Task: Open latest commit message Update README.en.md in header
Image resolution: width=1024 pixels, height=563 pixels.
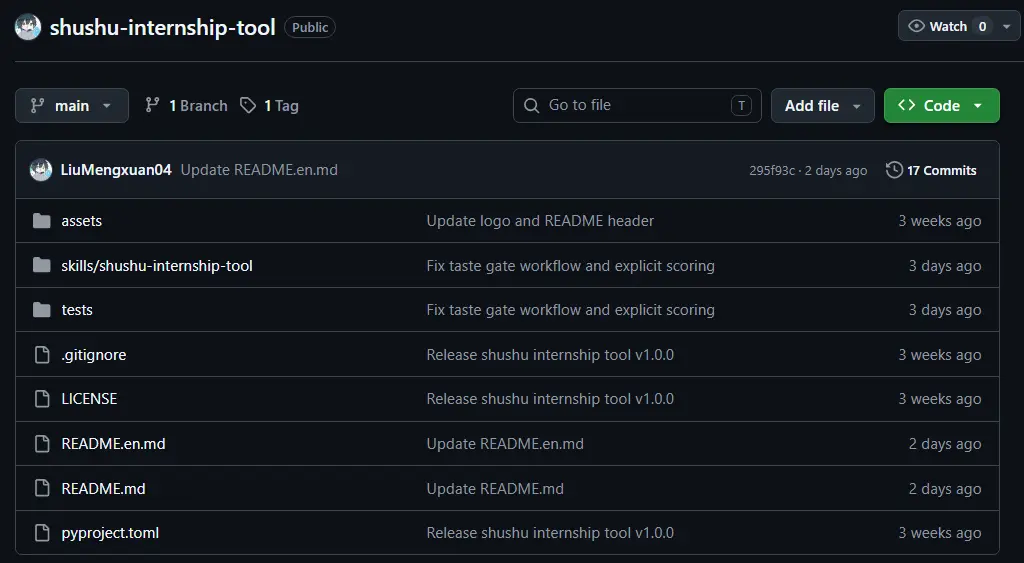Action: pyautogui.click(x=259, y=170)
